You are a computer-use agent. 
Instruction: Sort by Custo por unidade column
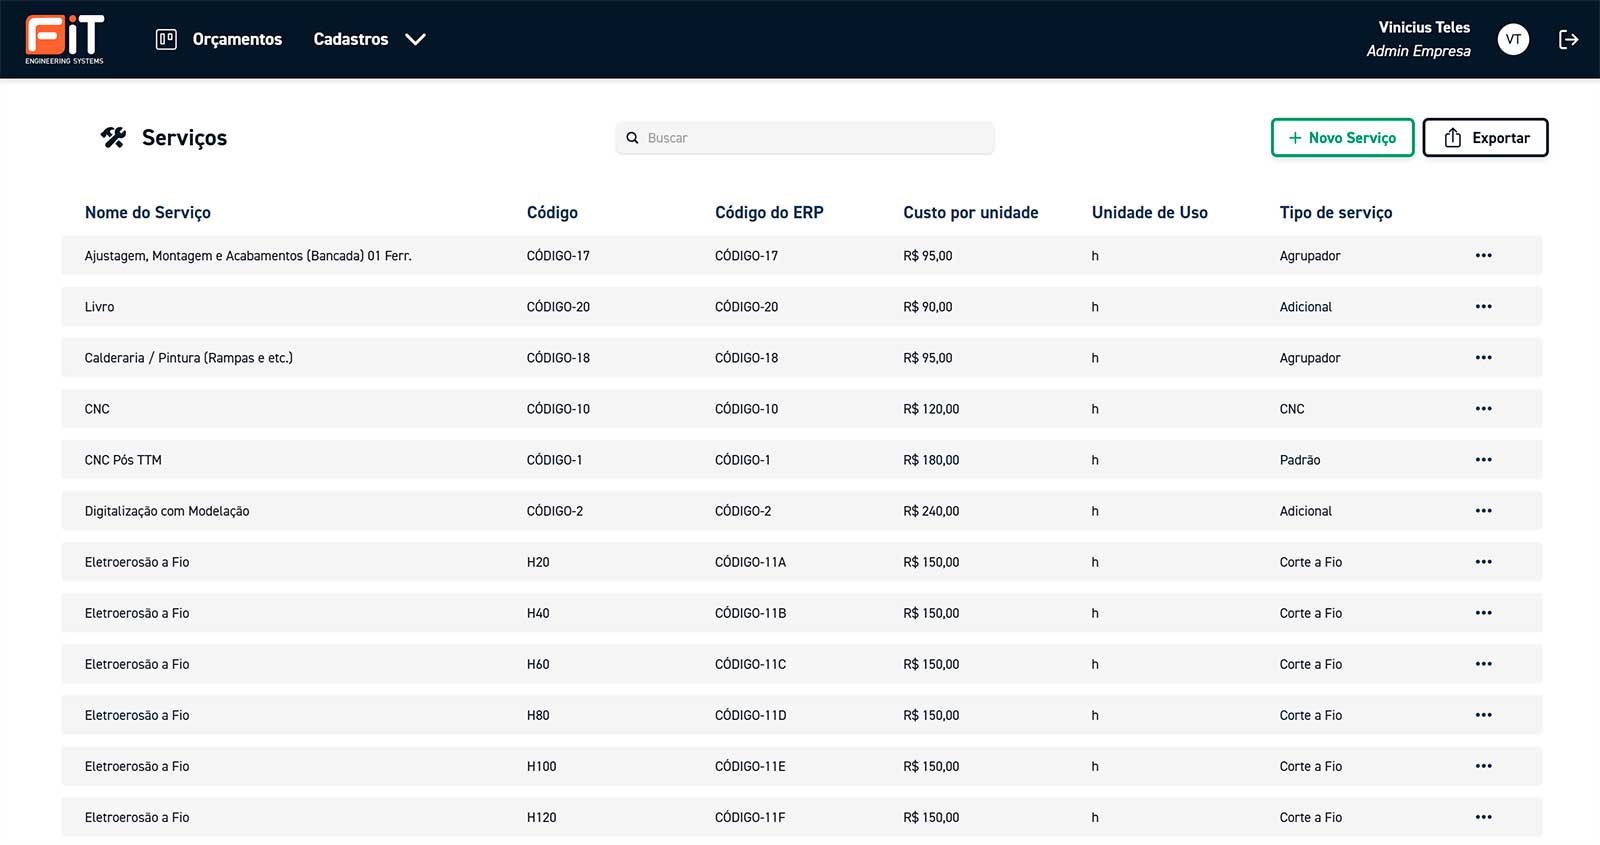(970, 212)
